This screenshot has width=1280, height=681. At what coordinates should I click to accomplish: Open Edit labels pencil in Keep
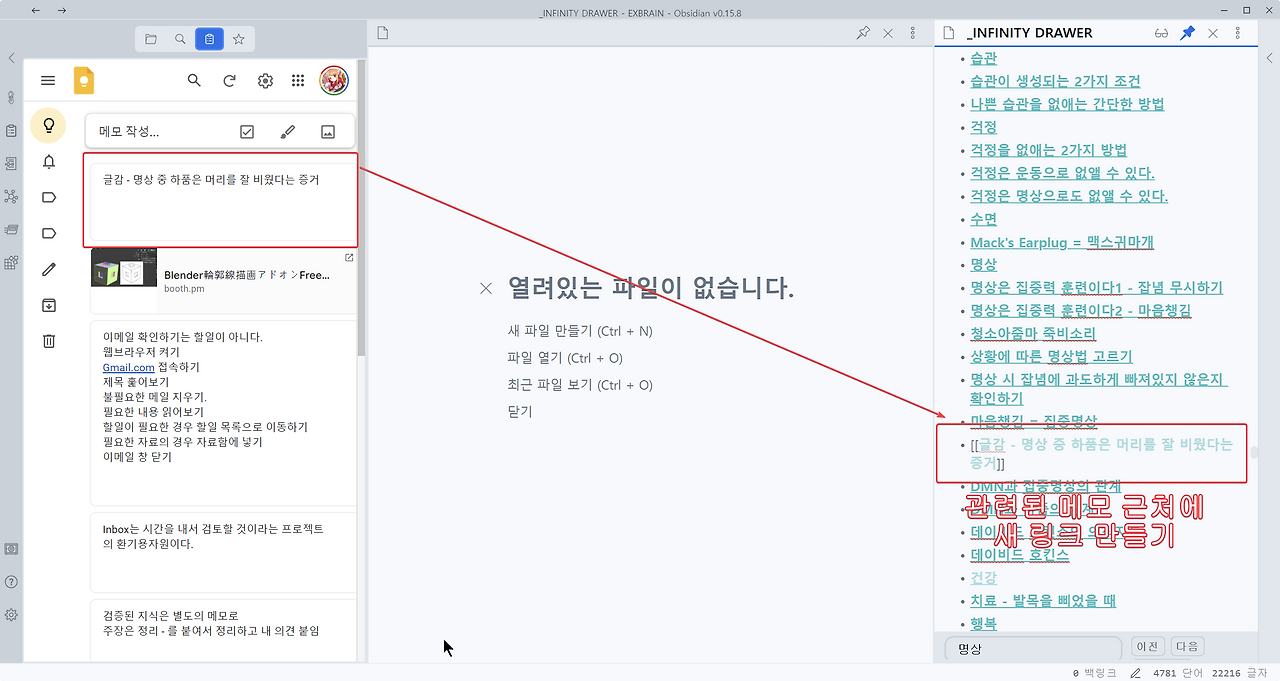click(48, 269)
